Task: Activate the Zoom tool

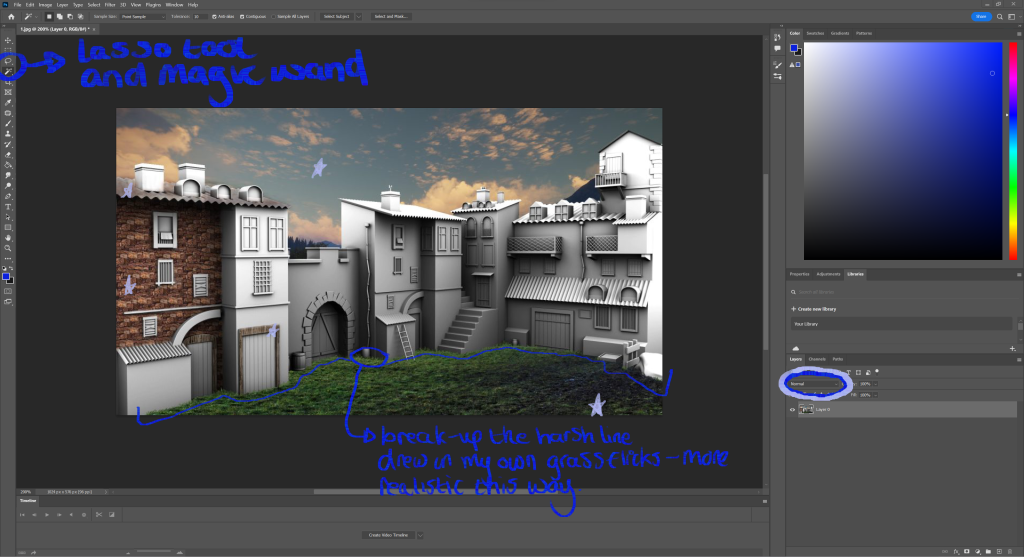Action: [x=8, y=248]
